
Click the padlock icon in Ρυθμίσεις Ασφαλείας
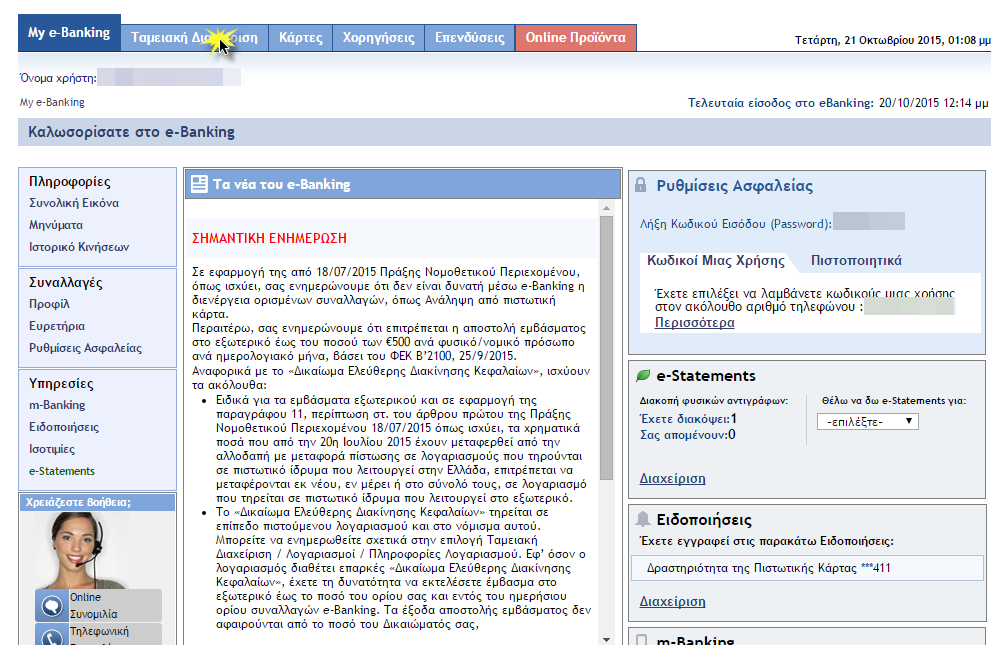(640, 185)
